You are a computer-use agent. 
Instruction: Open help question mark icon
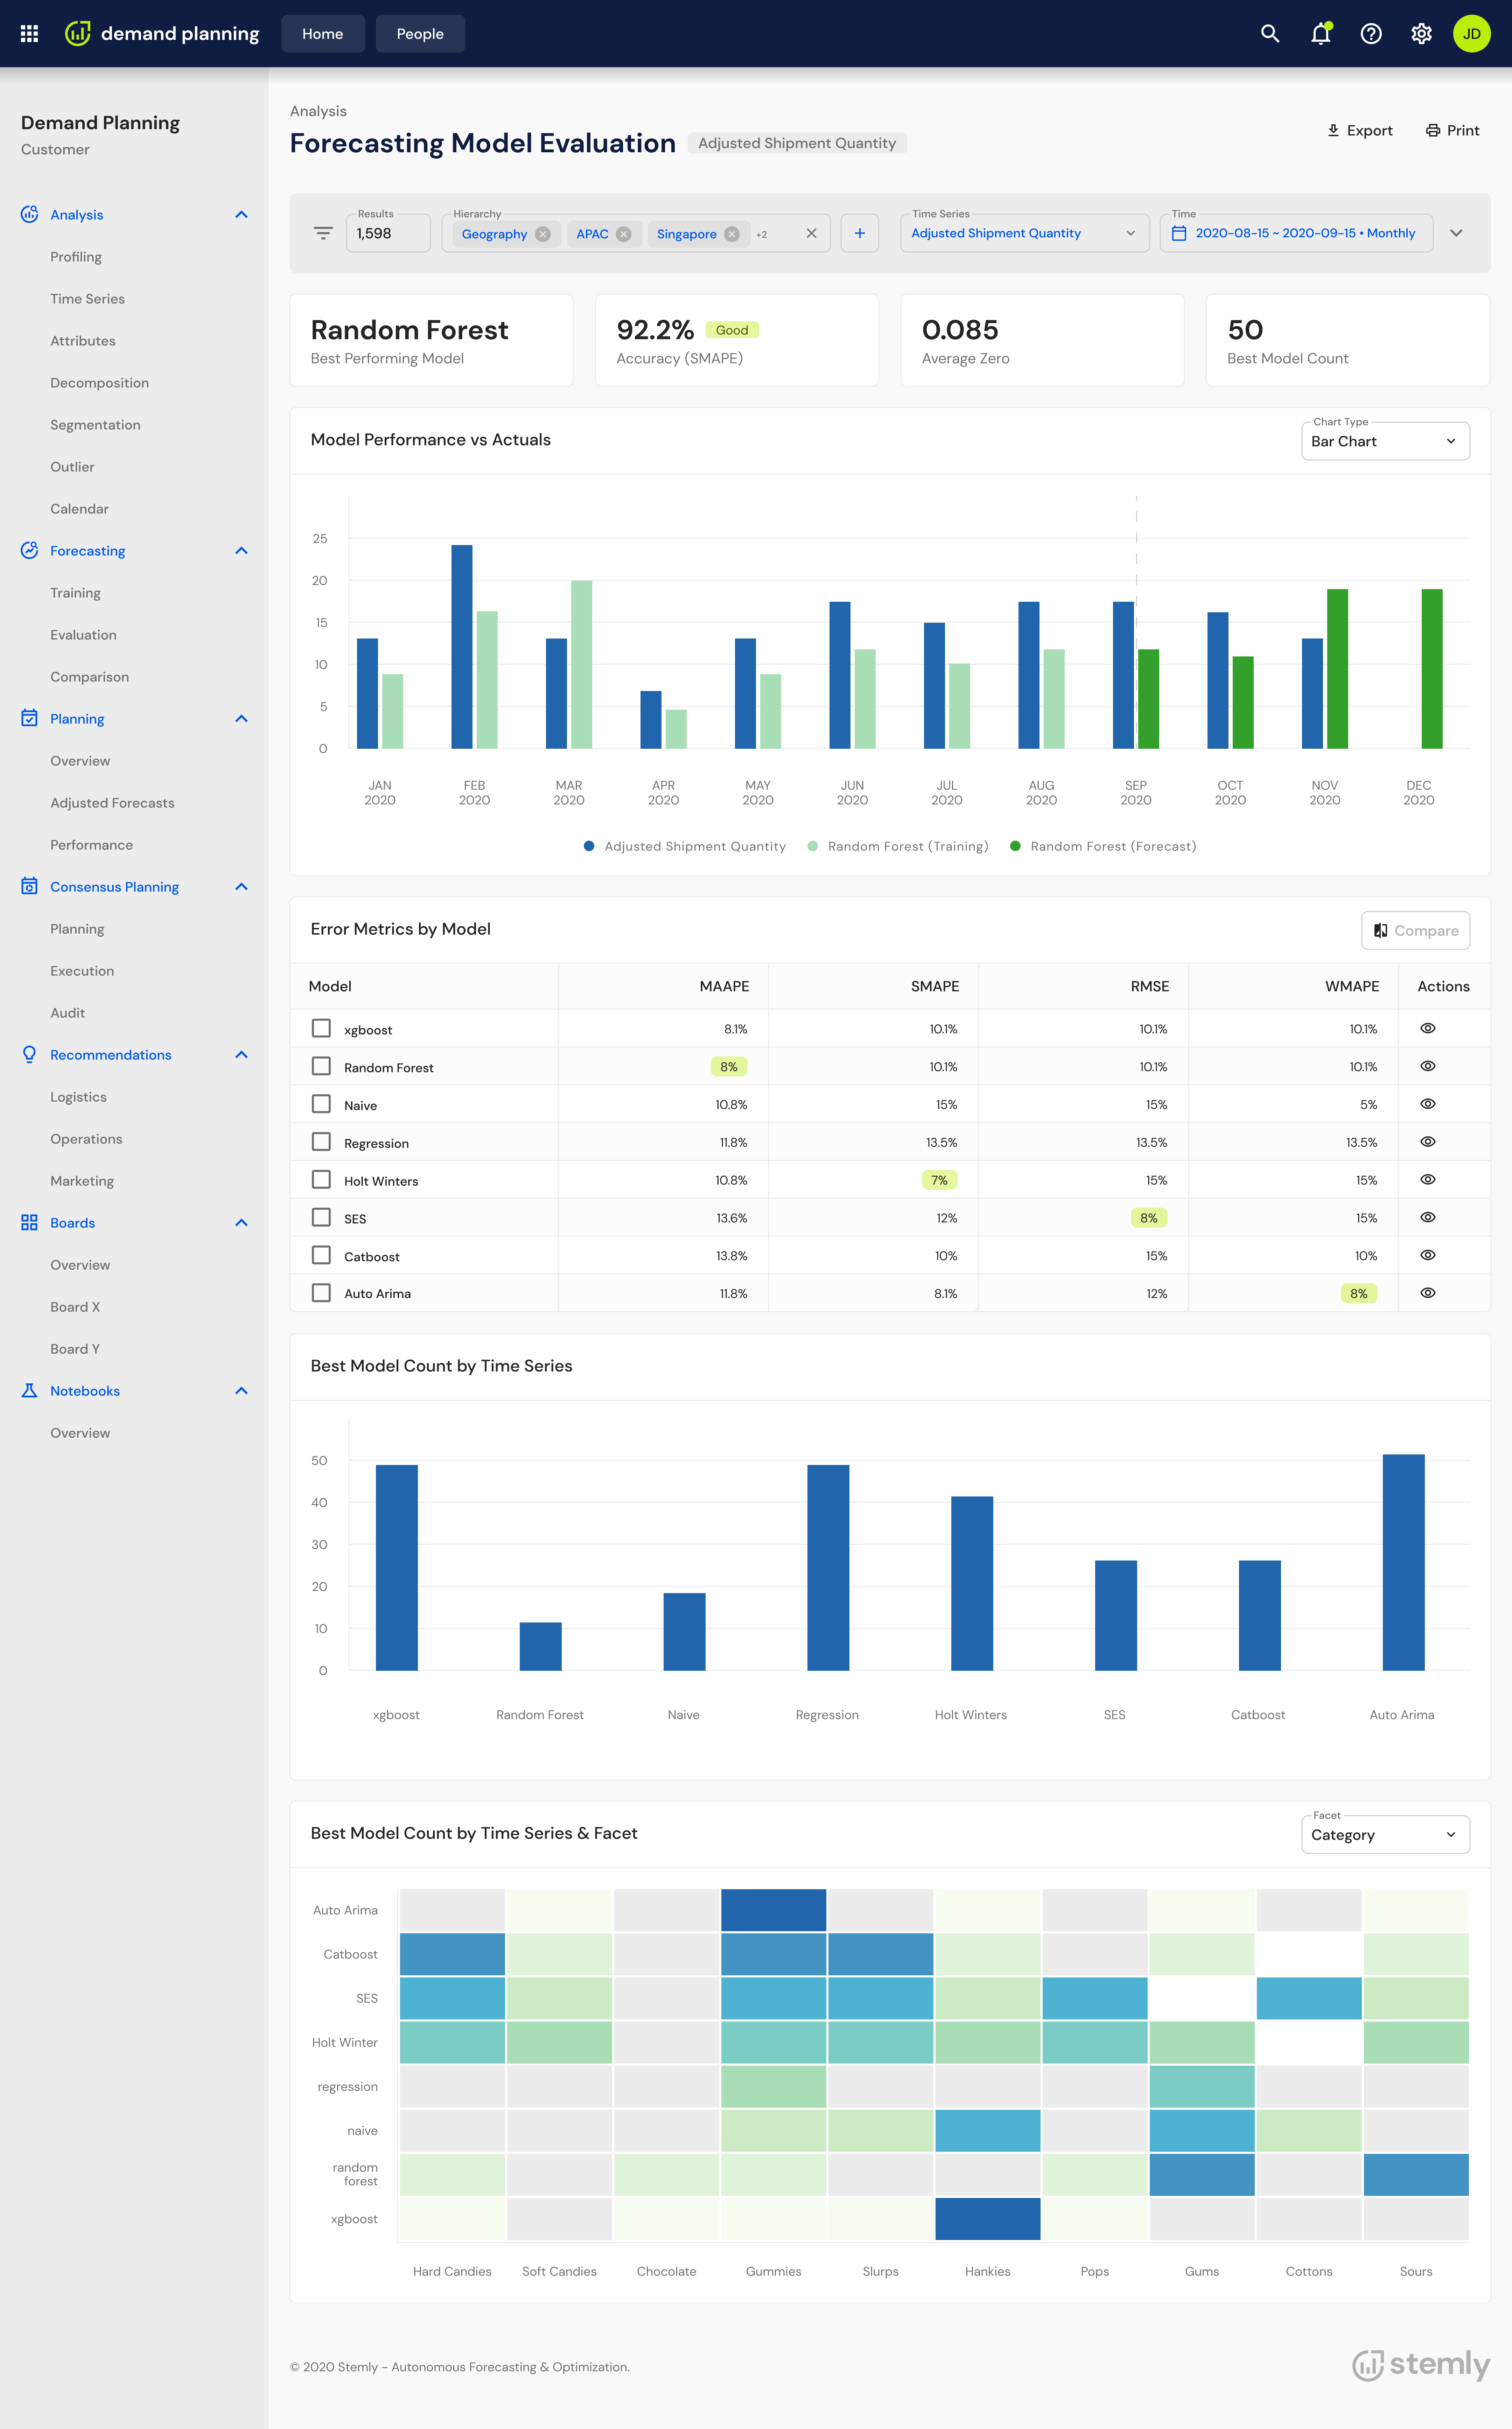(x=1371, y=34)
